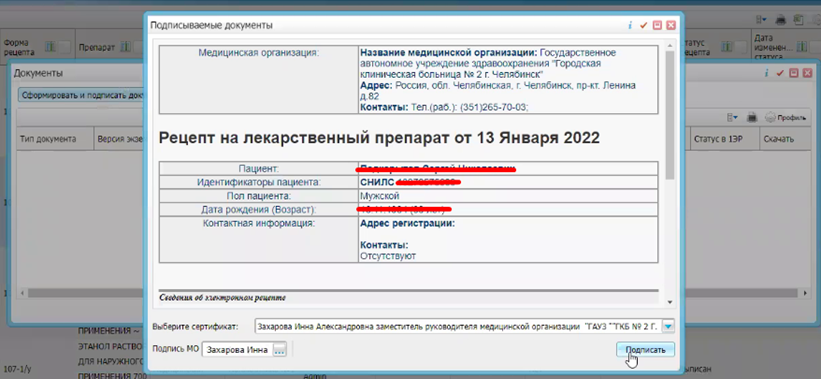Screen dimensions: 821x379
Task: Maximize the Документы window
Action: click(x=794, y=73)
